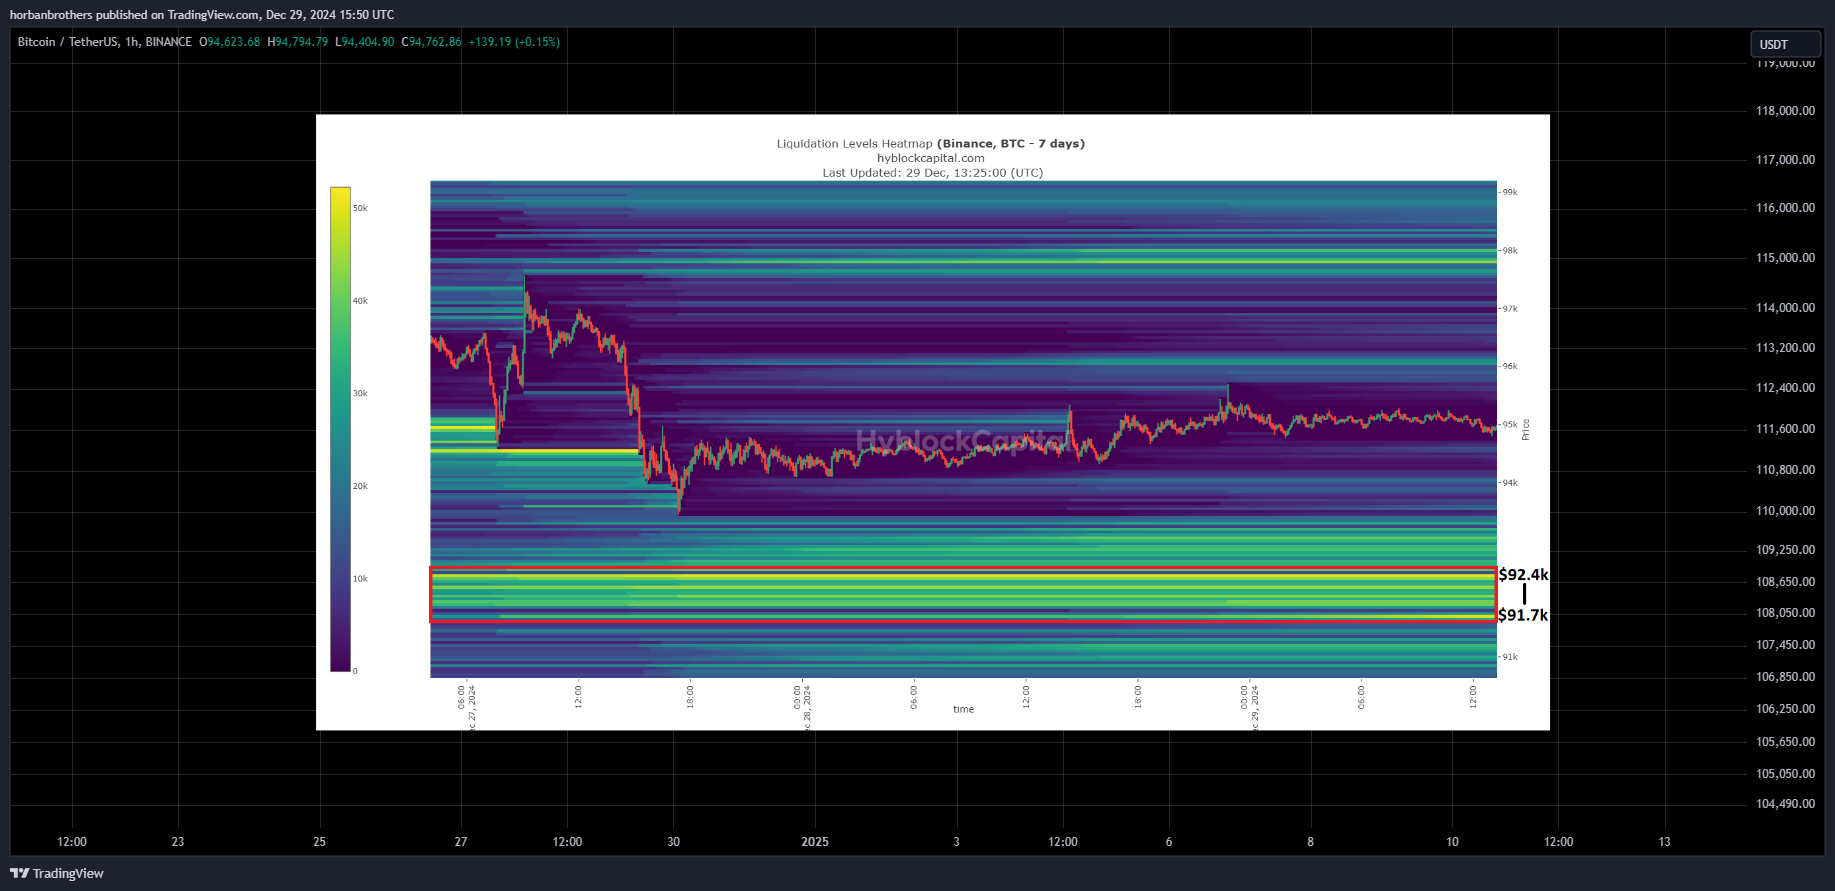The height and width of the screenshot is (891, 1835).
Task: Click the 30k label on color scale
Action: pyautogui.click(x=361, y=393)
